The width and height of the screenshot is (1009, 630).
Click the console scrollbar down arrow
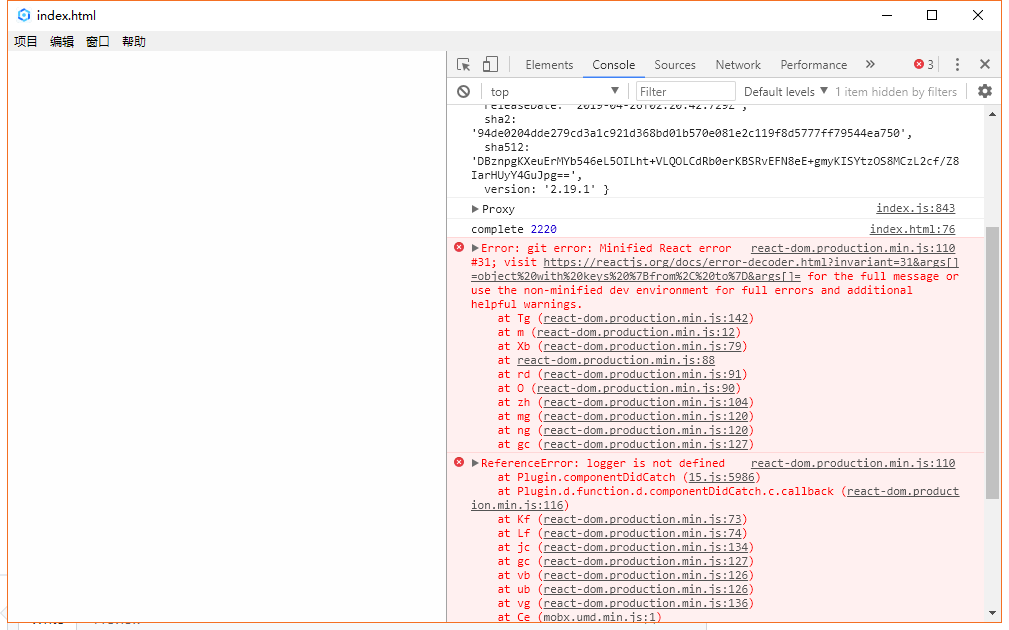[992, 613]
